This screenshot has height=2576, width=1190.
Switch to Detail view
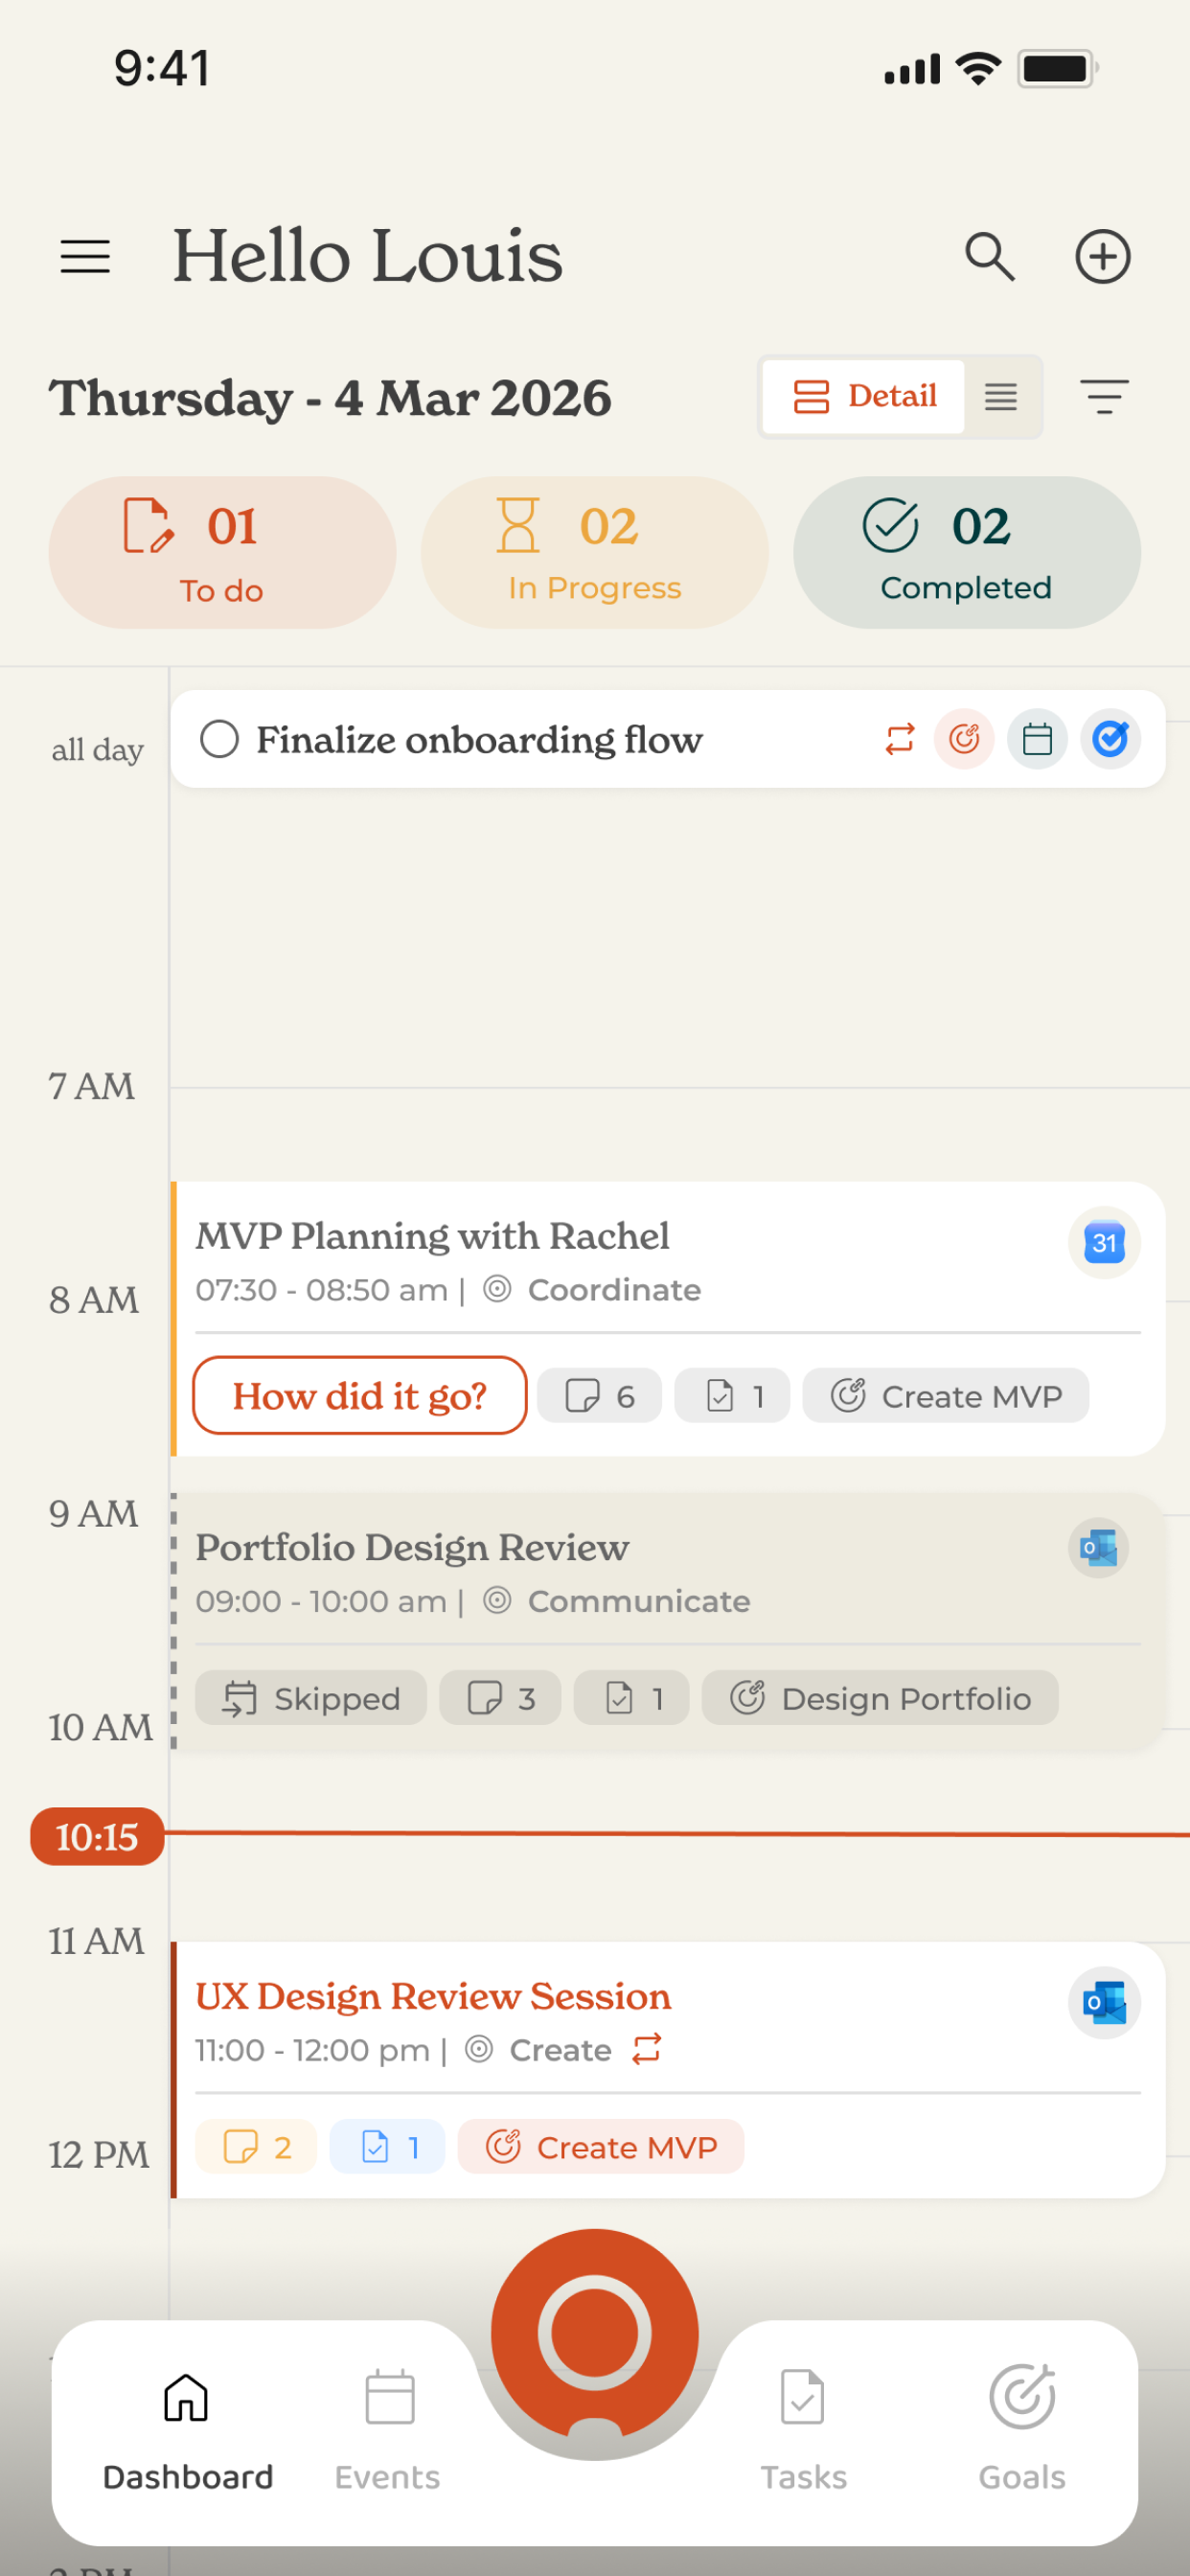pyautogui.click(x=864, y=396)
